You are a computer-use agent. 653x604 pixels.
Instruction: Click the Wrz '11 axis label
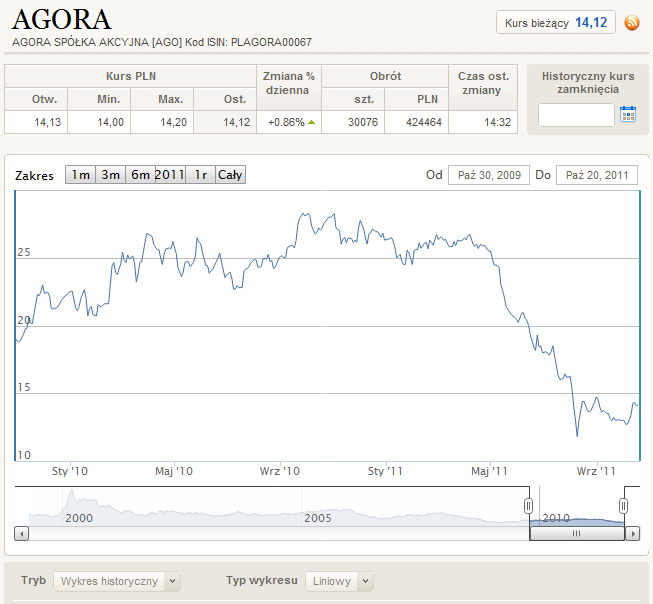click(x=596, y=471)
